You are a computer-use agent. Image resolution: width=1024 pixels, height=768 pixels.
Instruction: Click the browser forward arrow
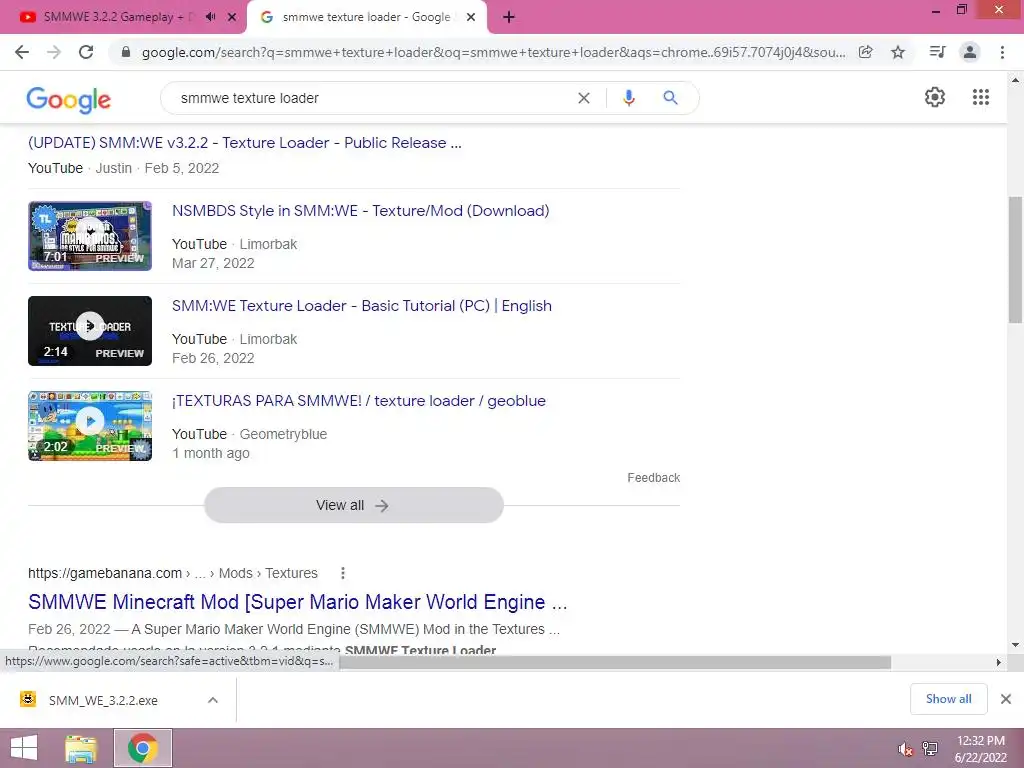[x=54, y=52]
